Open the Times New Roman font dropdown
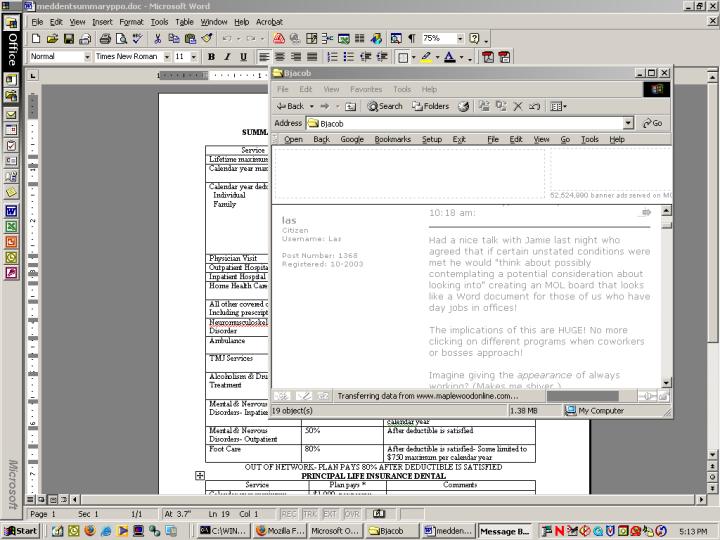The height and width of the screenshot is (540, 720). pos(167,57)
